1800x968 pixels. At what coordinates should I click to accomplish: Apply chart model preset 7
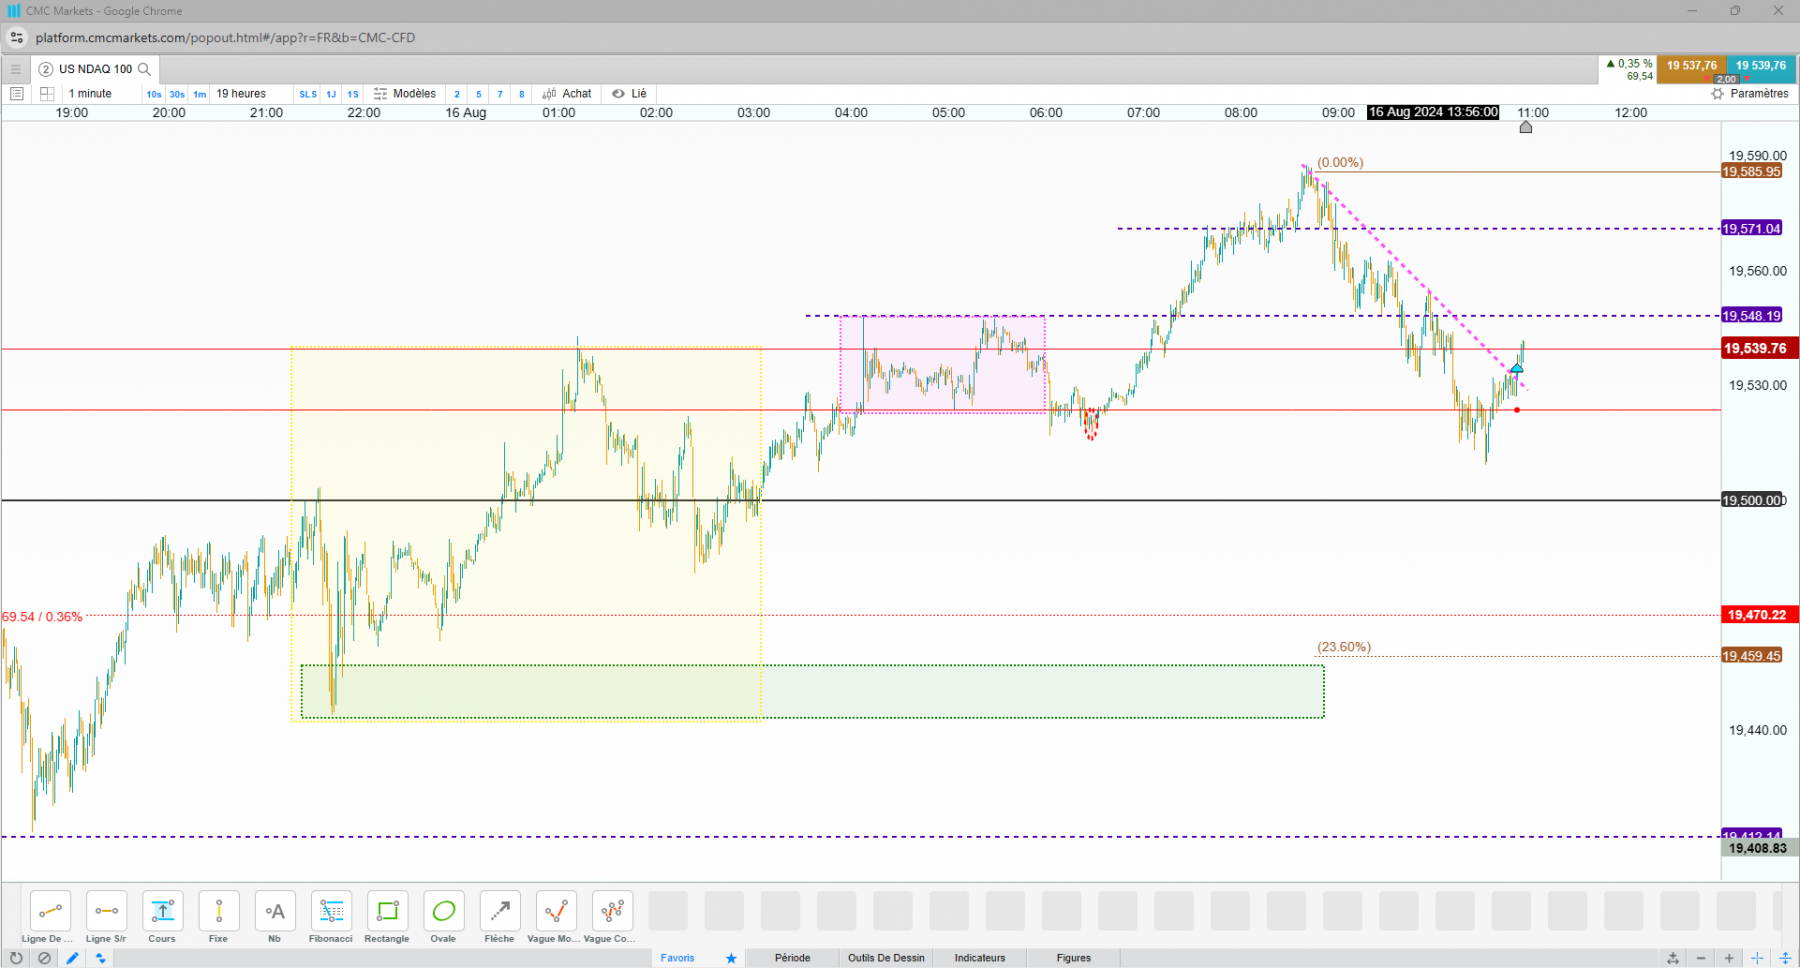point(500,94)
